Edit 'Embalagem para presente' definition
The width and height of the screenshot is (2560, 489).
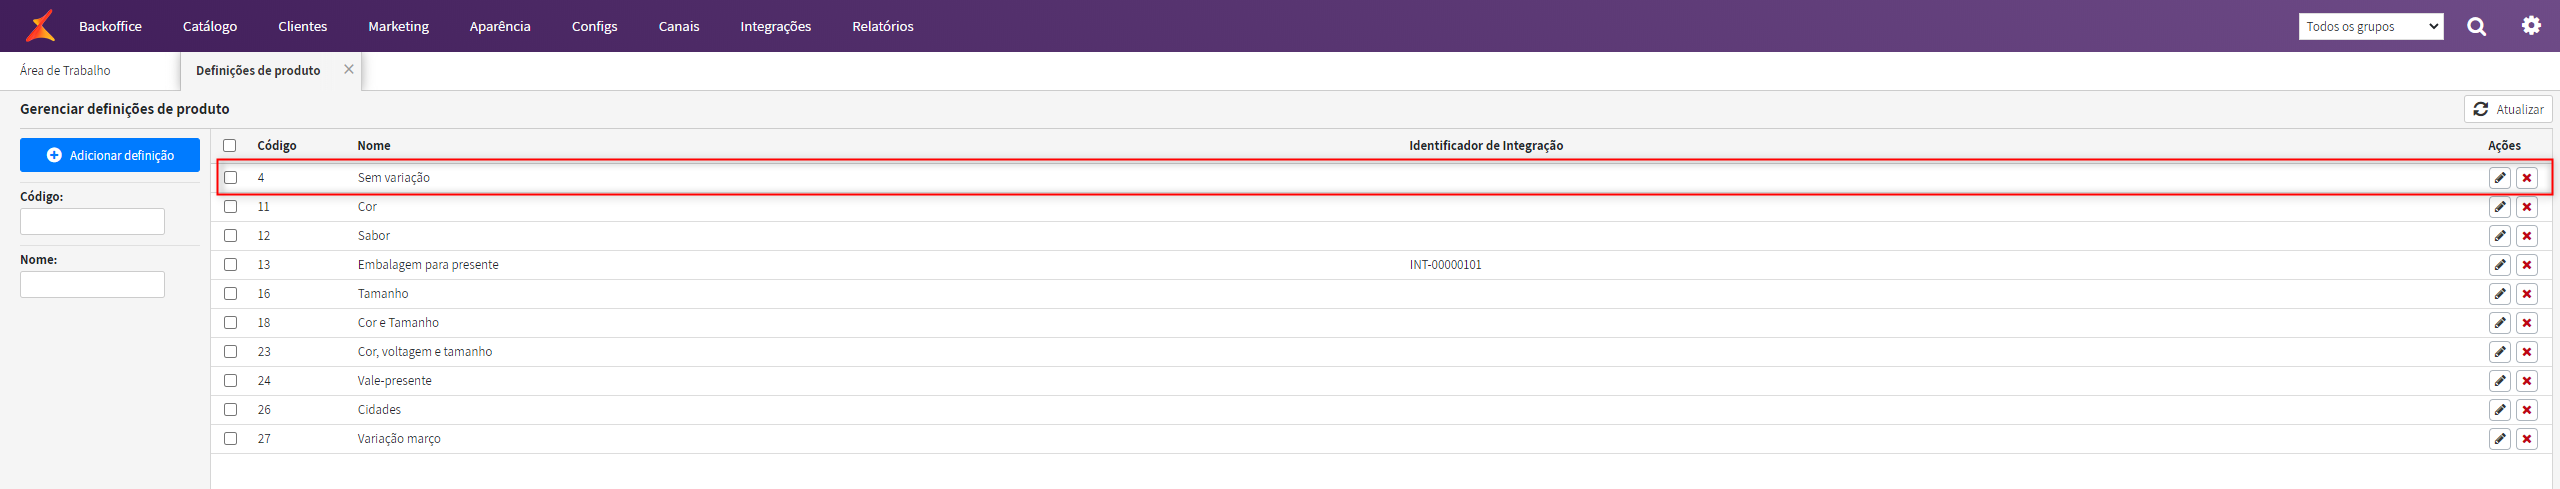(2500, 265)
